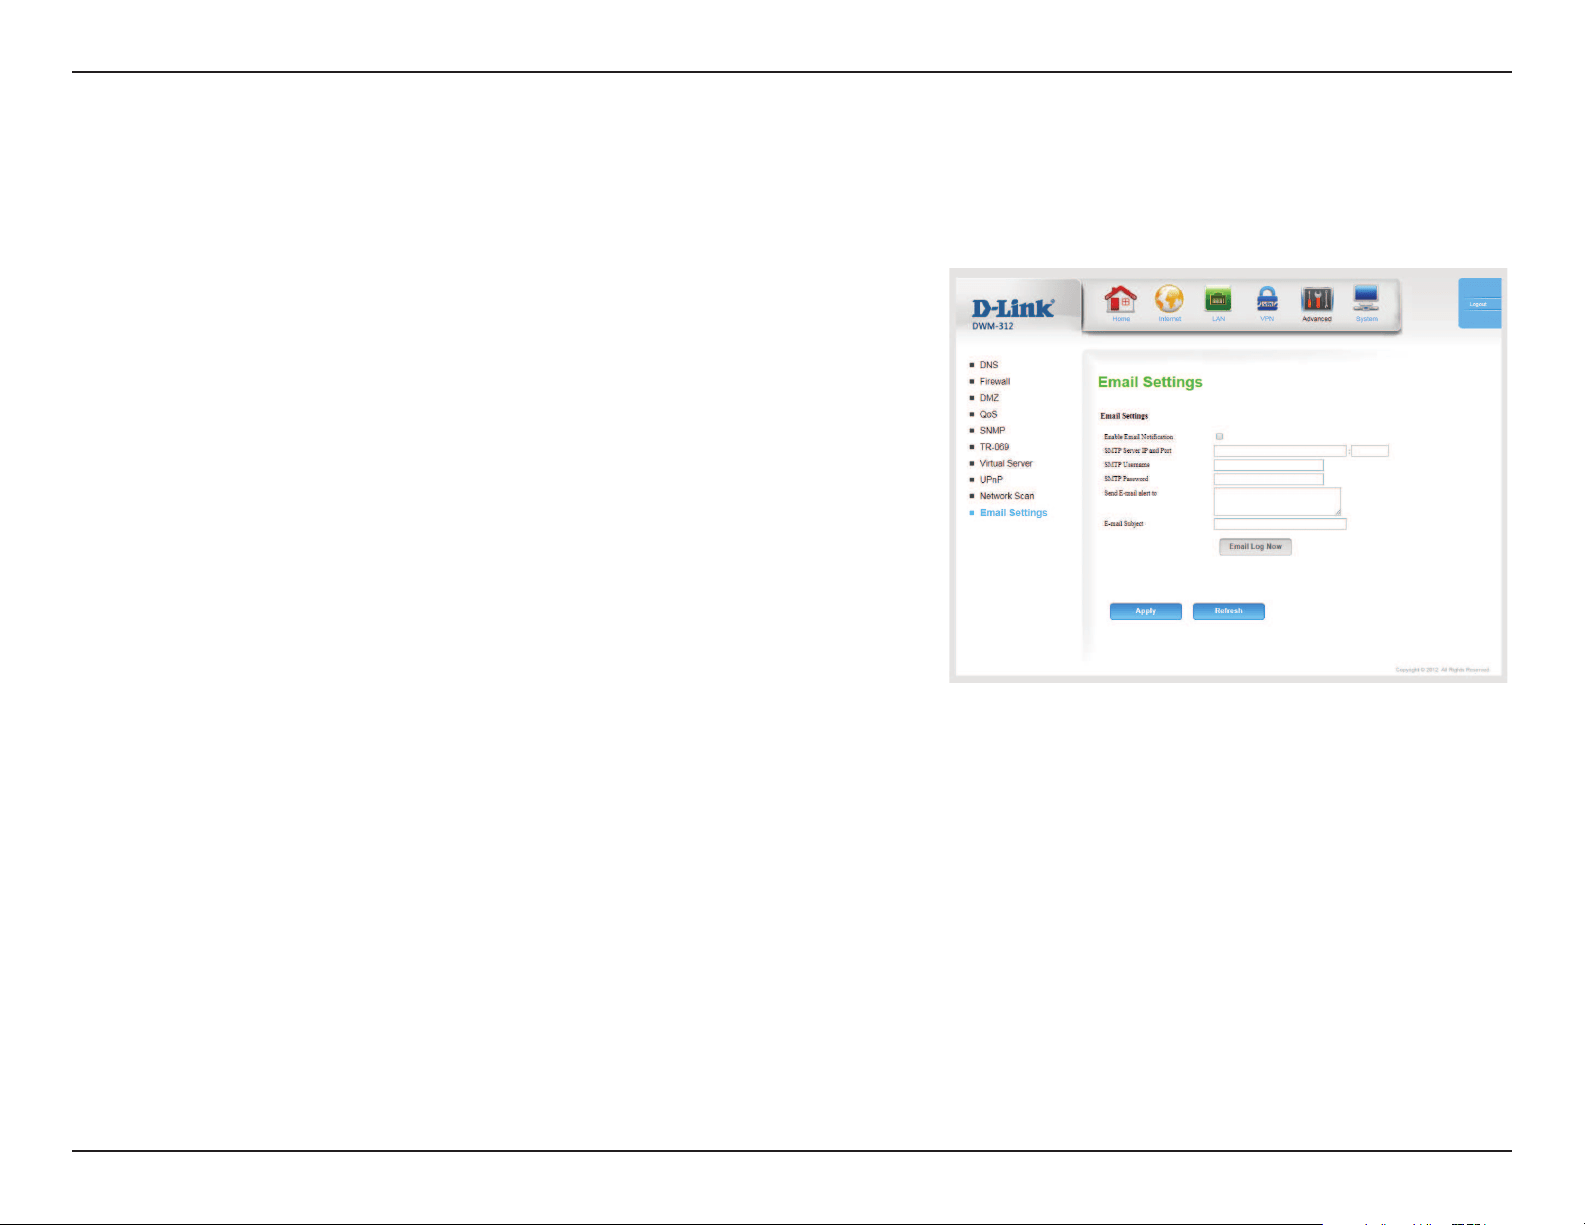This screenshot has width=1585, height=1225.
Task: Open the System monitor icon
Action: tap(1366, 299)
